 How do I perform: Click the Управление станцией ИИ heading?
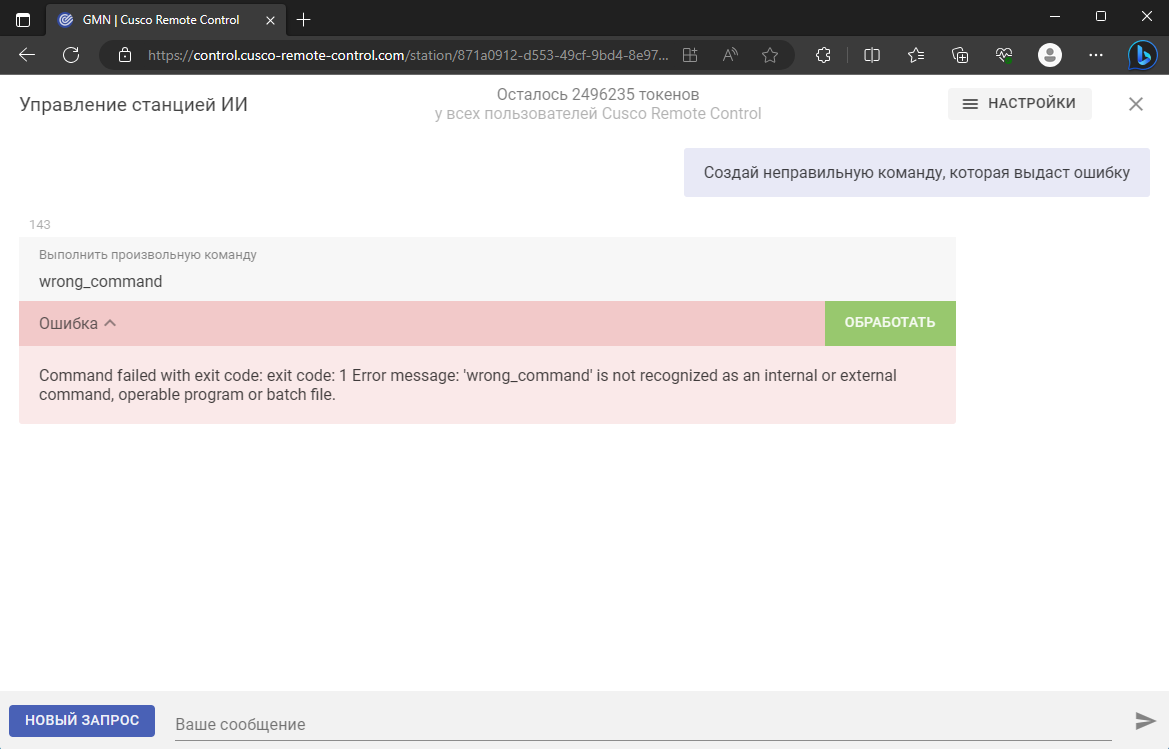click(133, 104)
